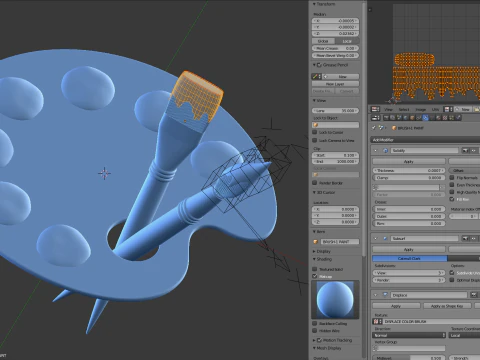Click the pin icon in Properties breadcrumb
The height and width of the screenshot is (360, 480).
click(374, 128)
